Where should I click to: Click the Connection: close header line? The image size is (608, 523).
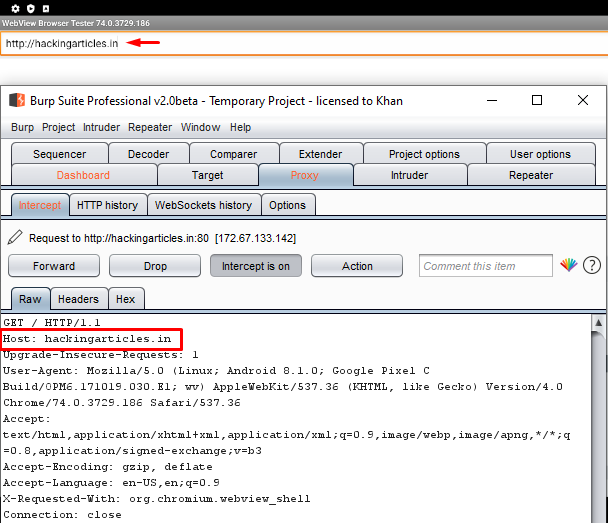62,515
